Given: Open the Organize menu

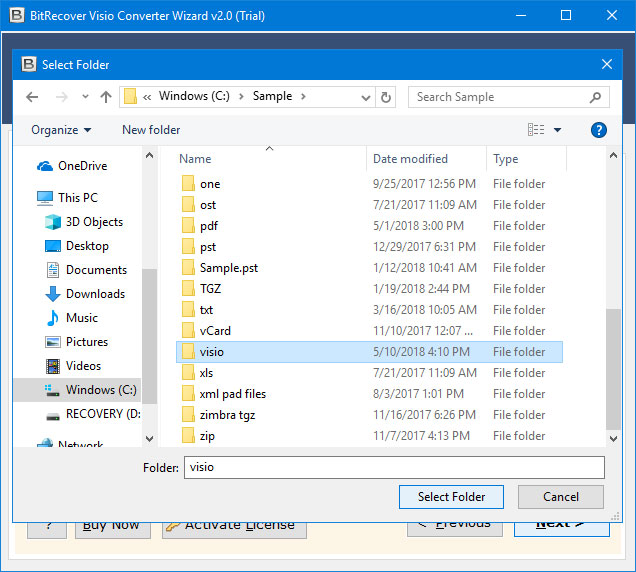Looking at the screenshot, I should (x=61, y=130).
